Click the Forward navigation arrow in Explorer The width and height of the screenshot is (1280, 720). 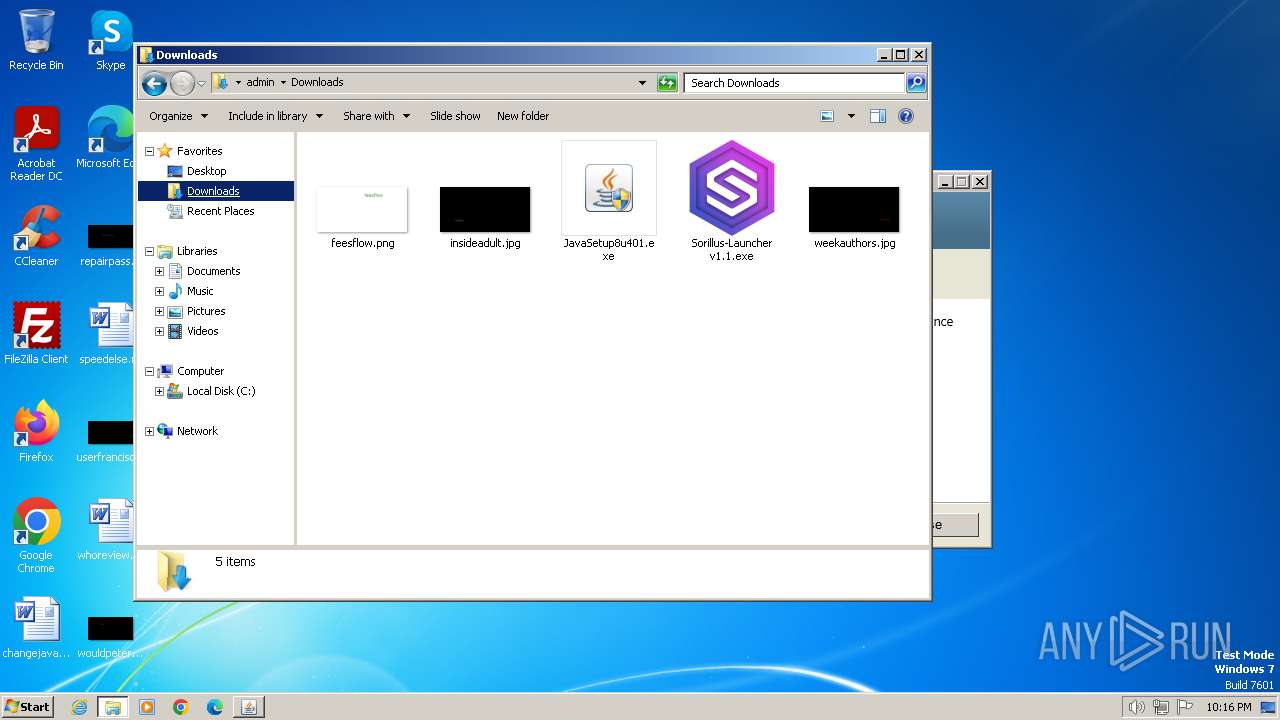click(x=182, y=83)
